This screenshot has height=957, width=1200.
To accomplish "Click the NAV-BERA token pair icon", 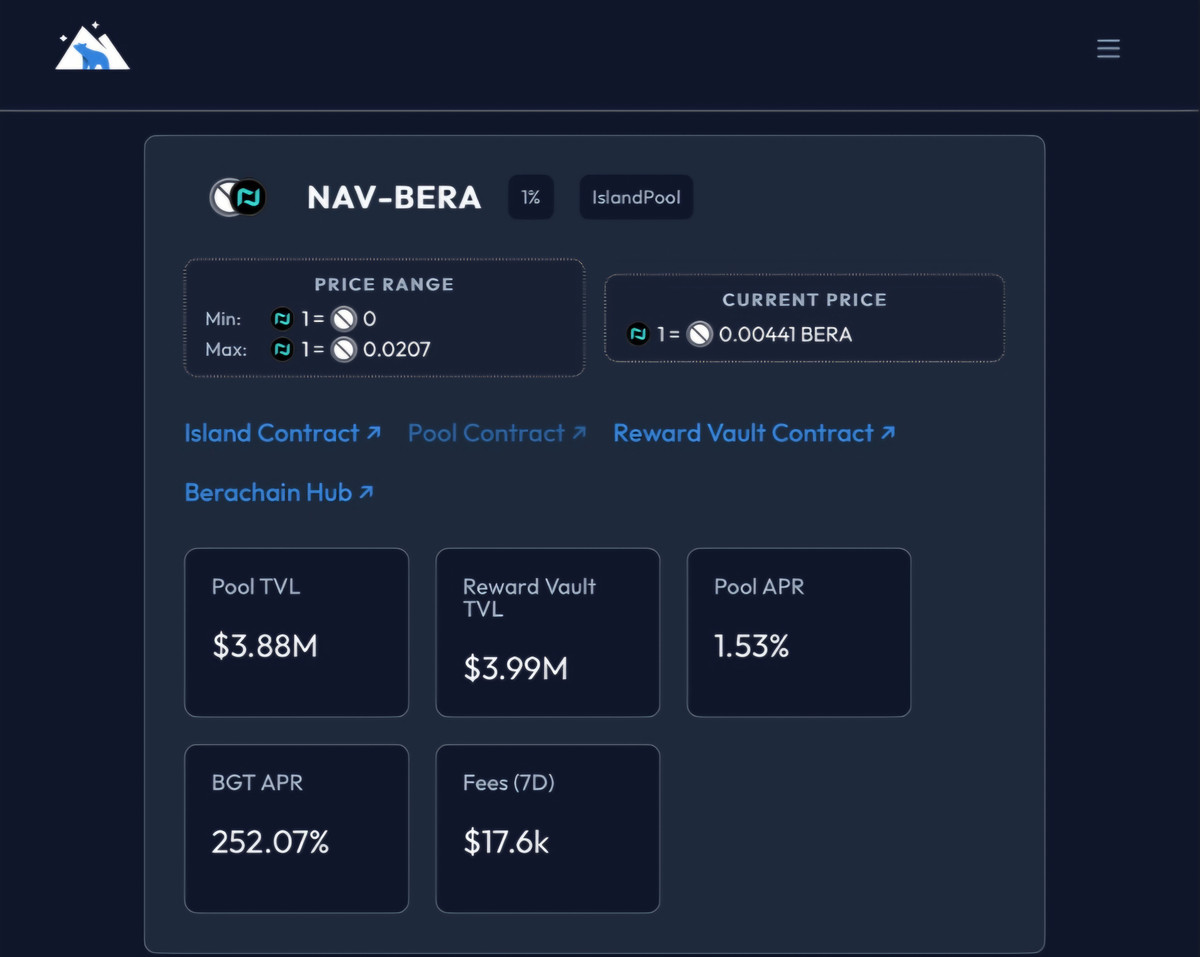I will 238,198.
